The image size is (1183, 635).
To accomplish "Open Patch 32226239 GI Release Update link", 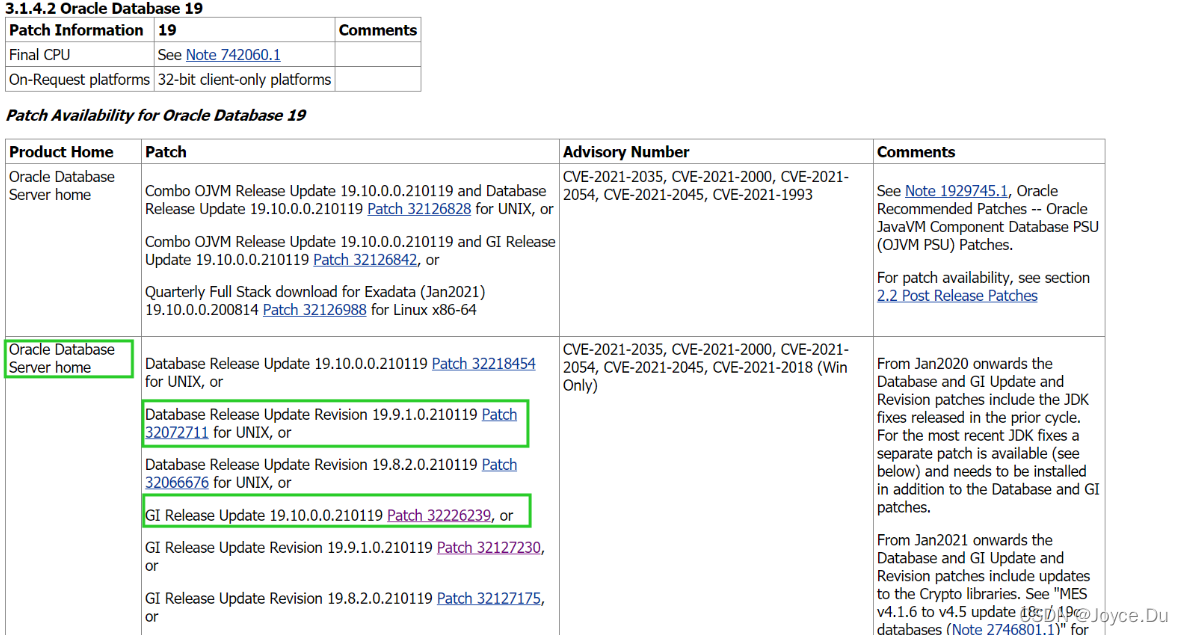I will click(x=439, y=515).
